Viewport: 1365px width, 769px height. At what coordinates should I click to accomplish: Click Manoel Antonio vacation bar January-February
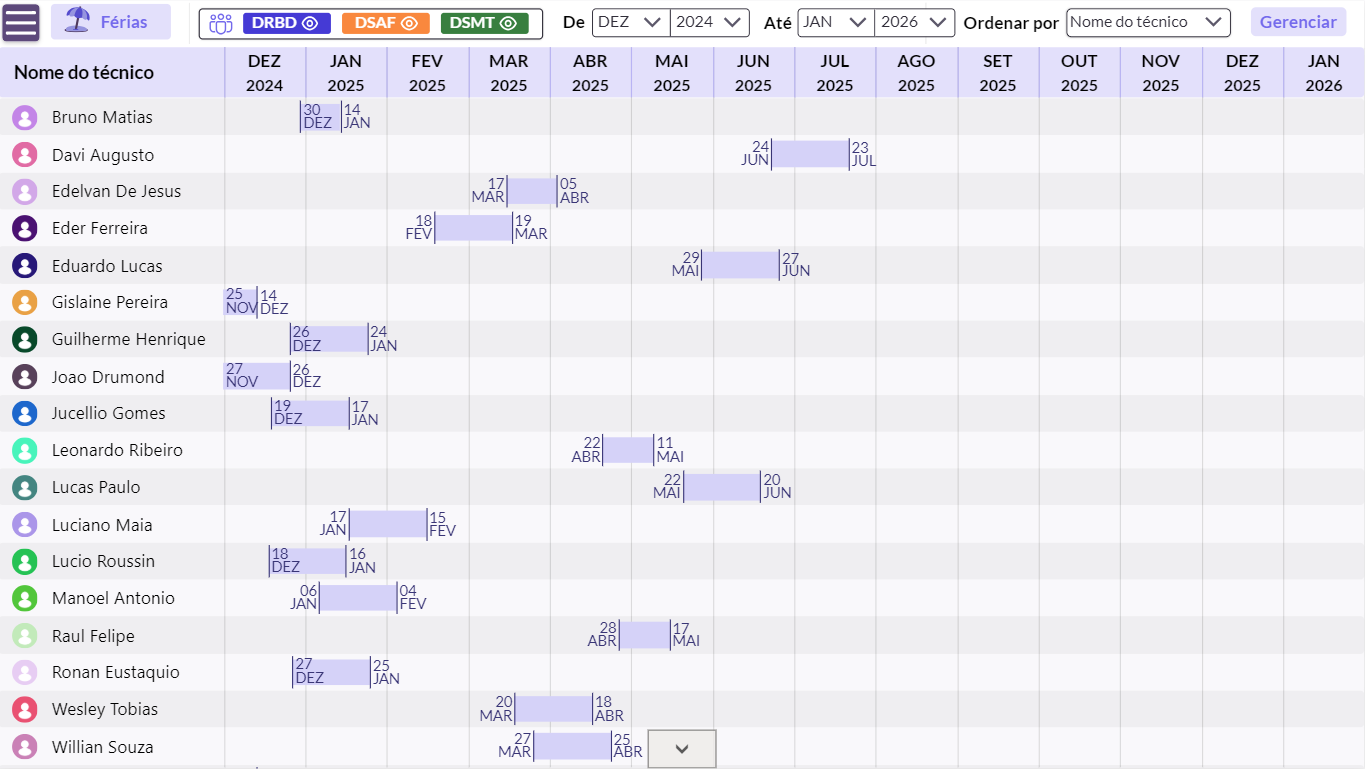click(358, 598)
